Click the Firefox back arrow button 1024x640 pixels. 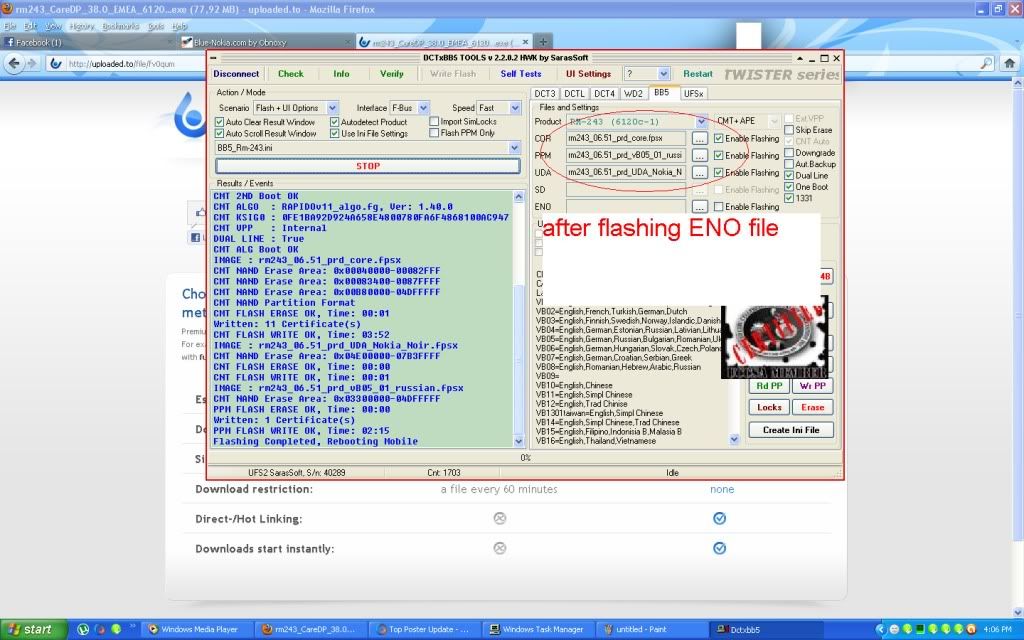pyautogui.click(x=14, y=63)
